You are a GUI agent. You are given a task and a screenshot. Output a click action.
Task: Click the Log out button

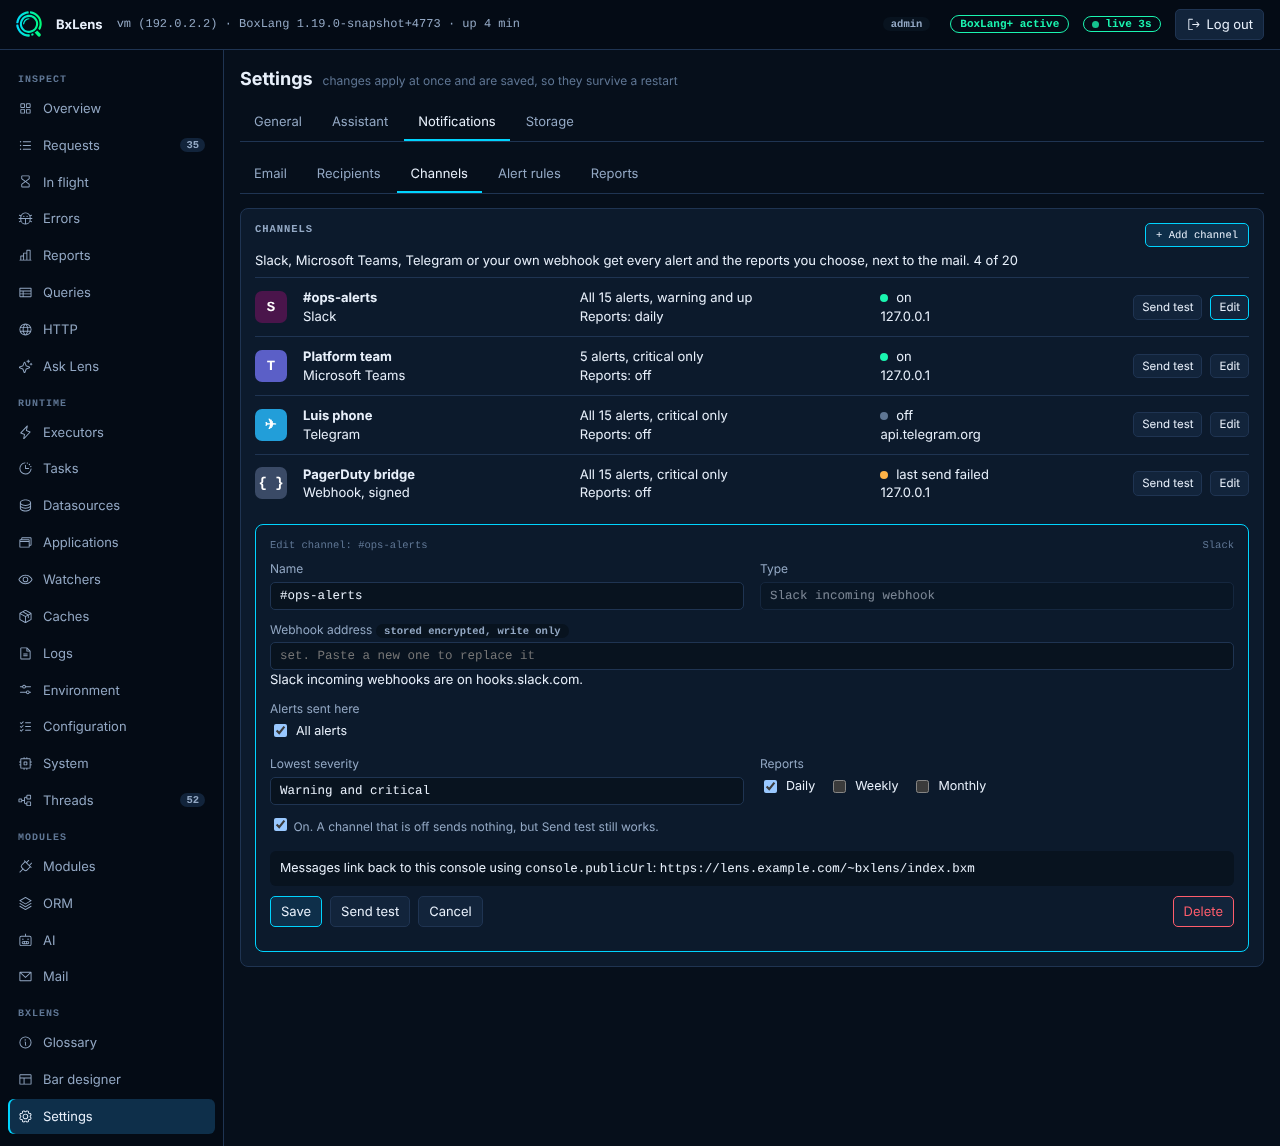[1219, 24]
